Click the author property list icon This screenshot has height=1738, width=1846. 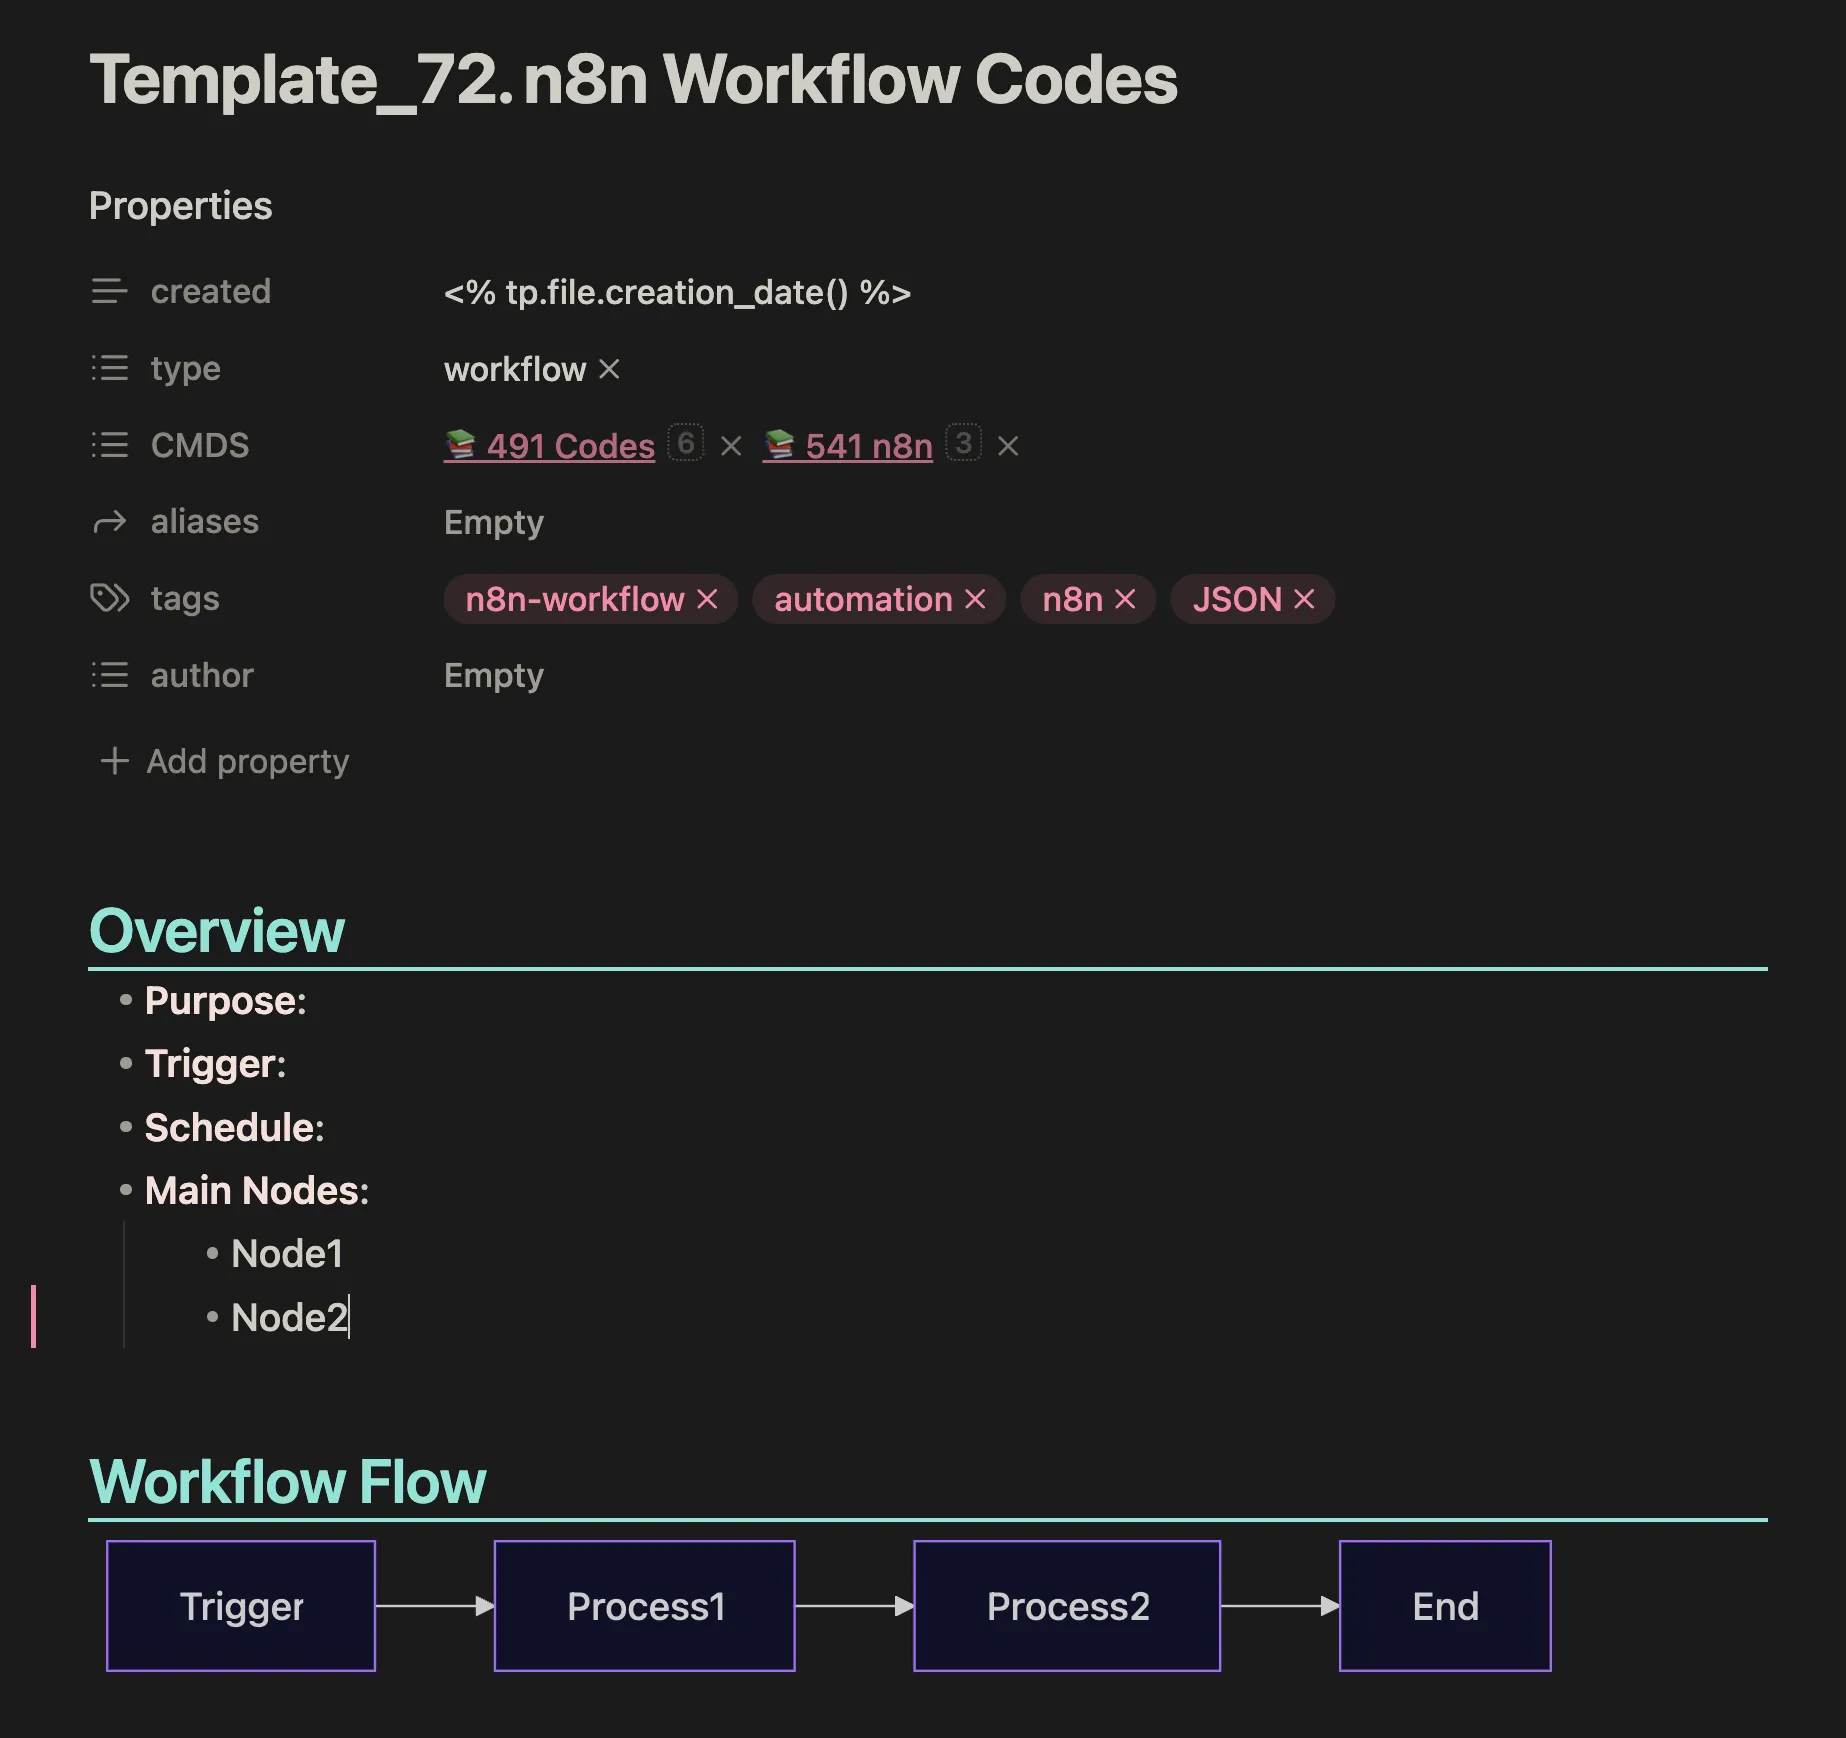(109, 675)
